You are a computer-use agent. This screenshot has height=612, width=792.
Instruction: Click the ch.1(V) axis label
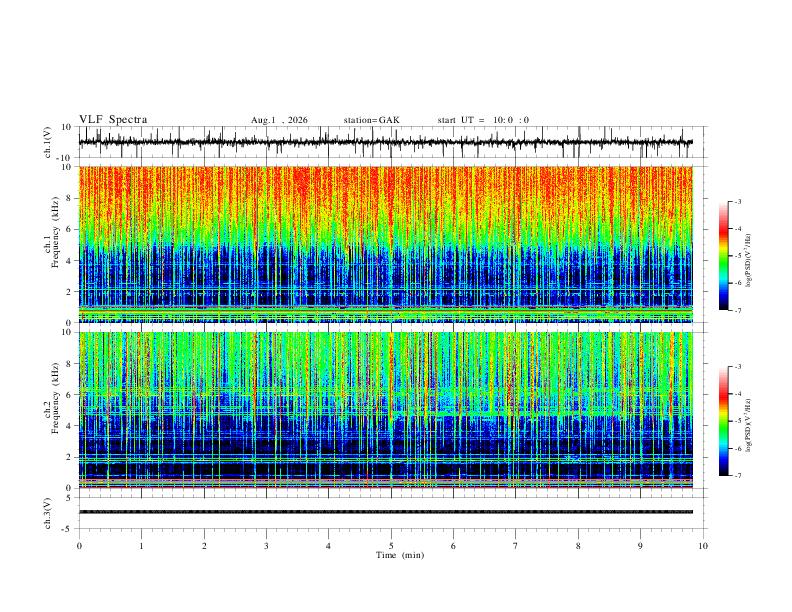tap(48, 142)
